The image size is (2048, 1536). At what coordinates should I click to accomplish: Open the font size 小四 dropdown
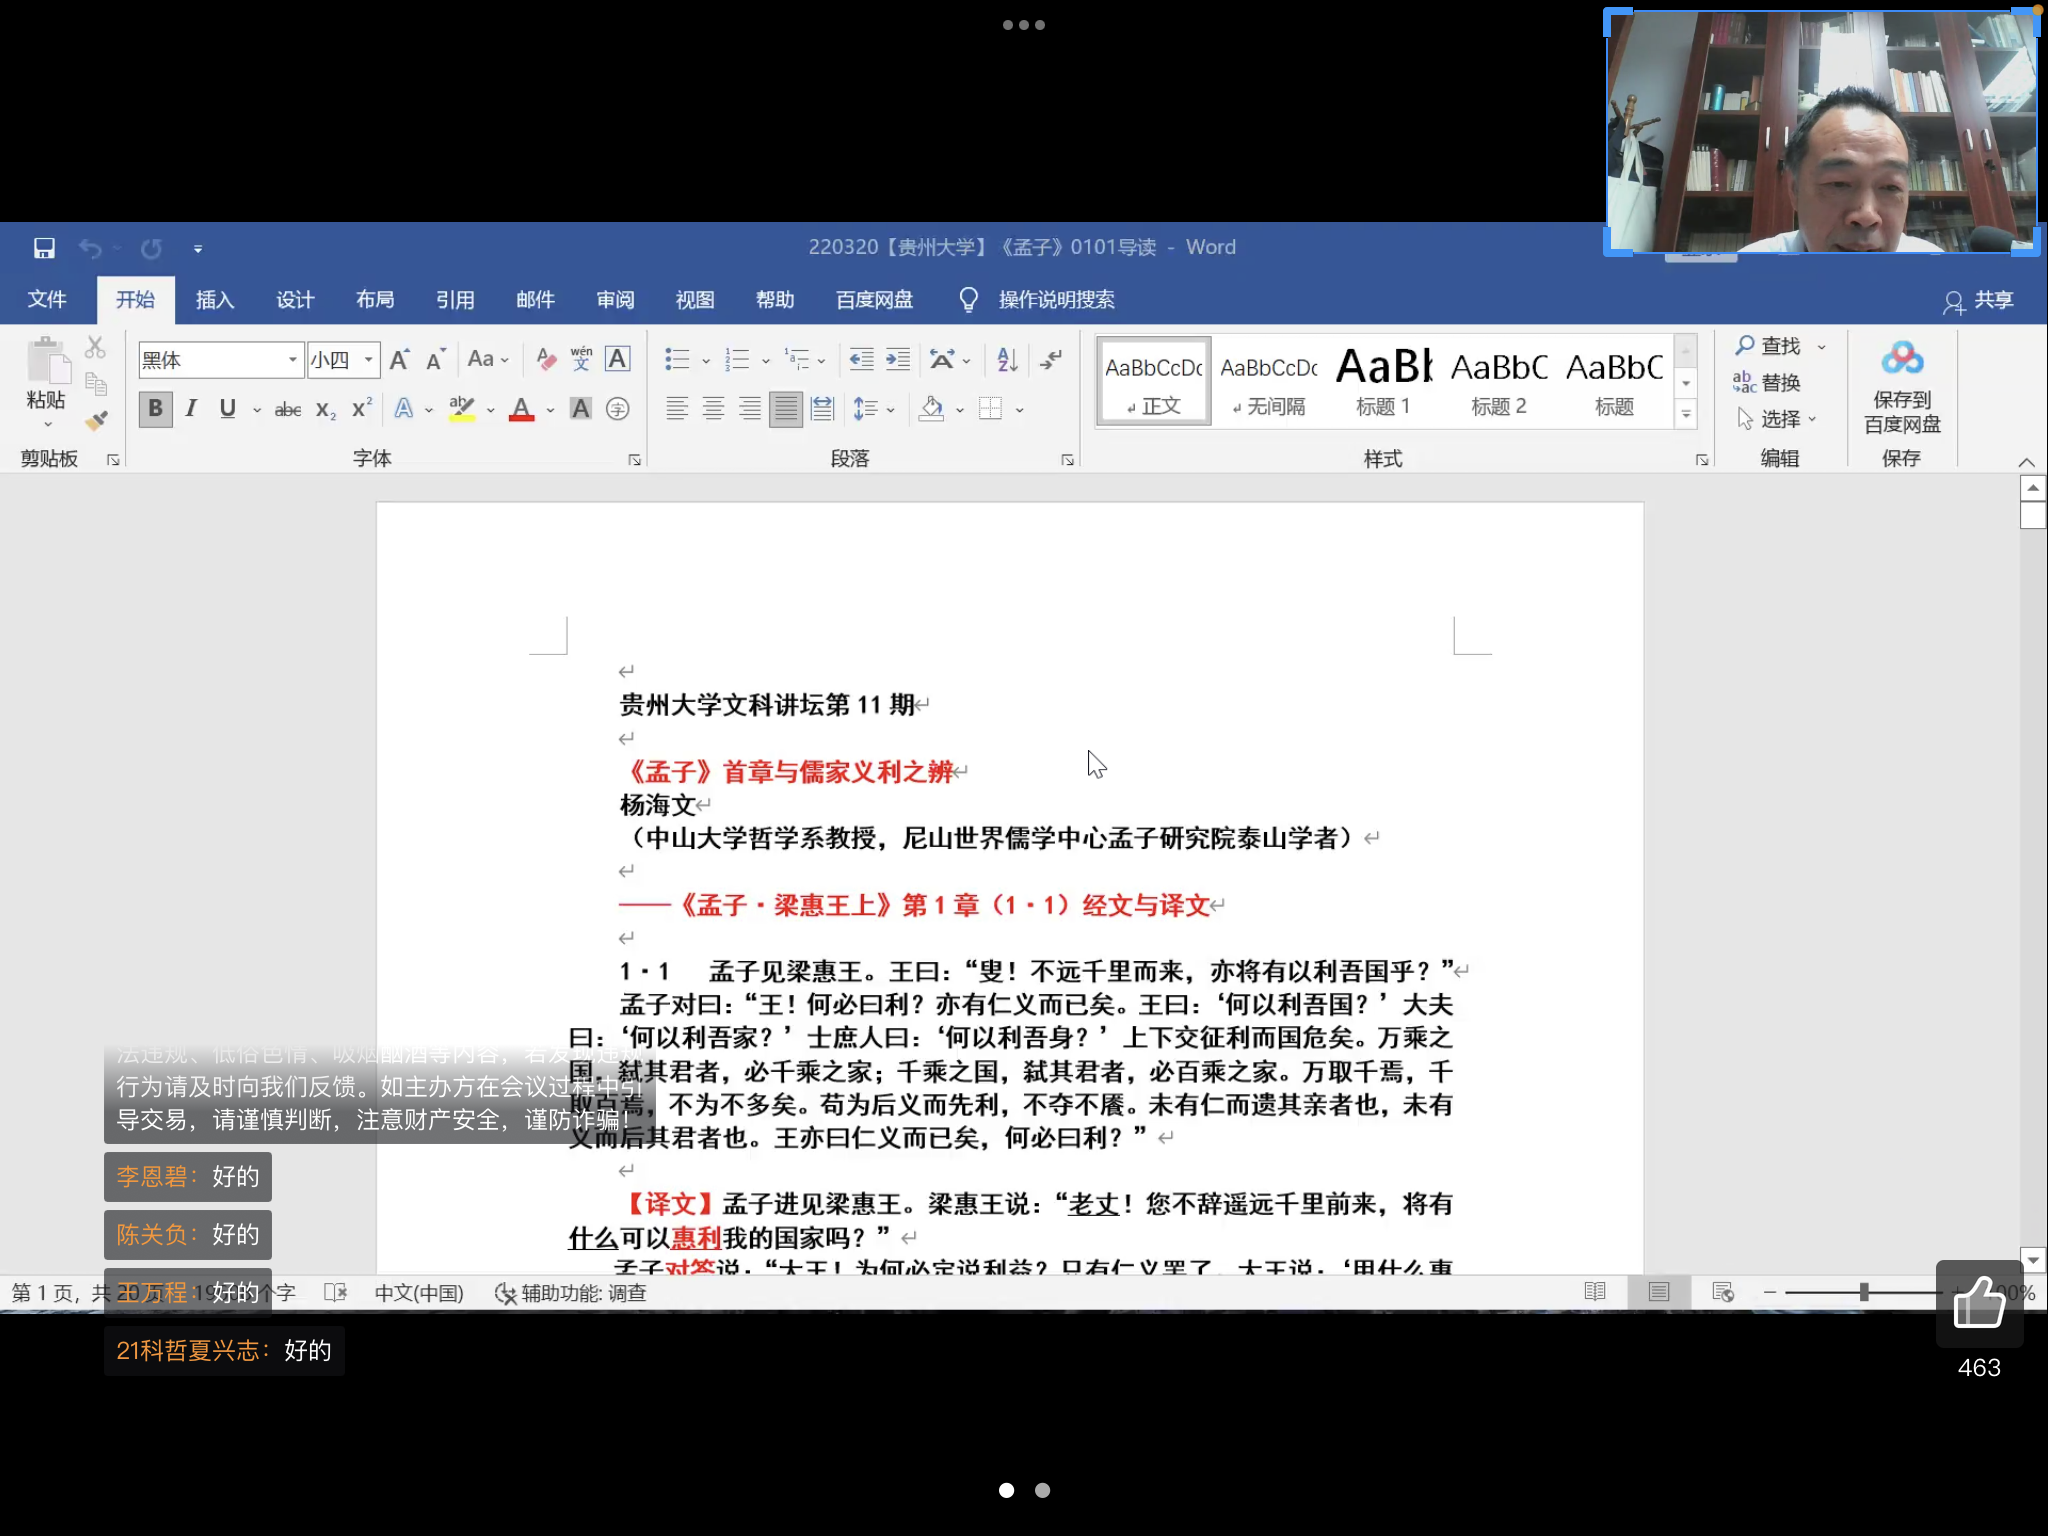(x=369, y=360)
